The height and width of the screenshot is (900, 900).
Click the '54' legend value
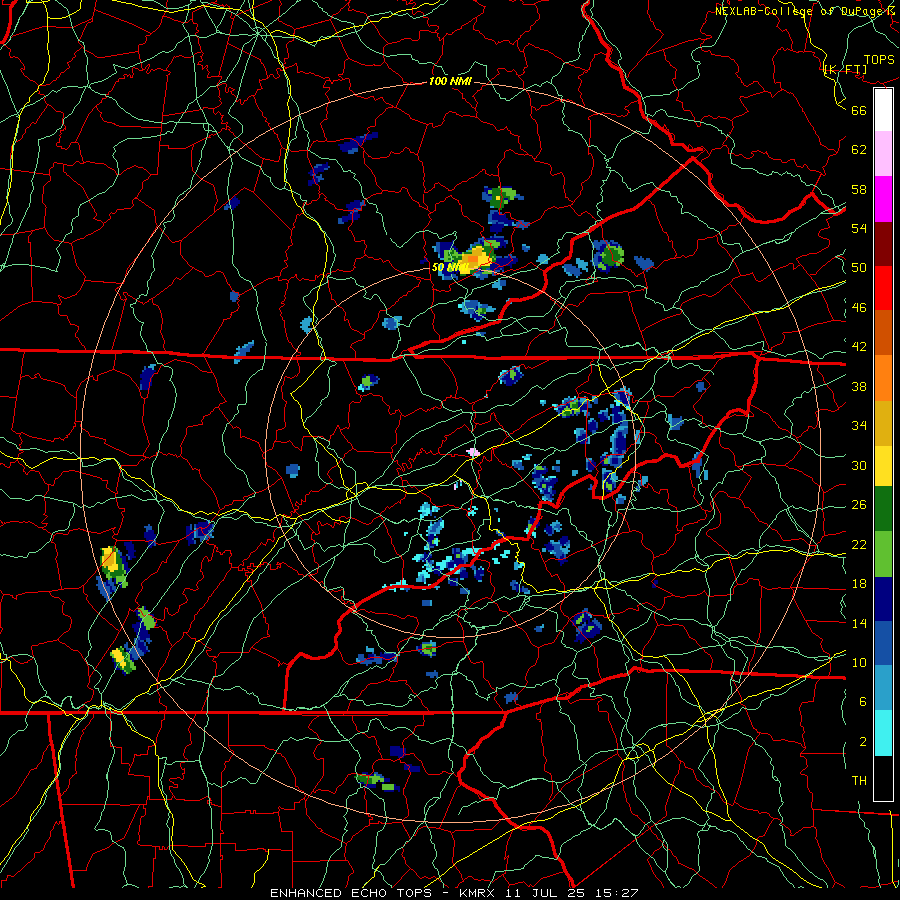[859, 228]
